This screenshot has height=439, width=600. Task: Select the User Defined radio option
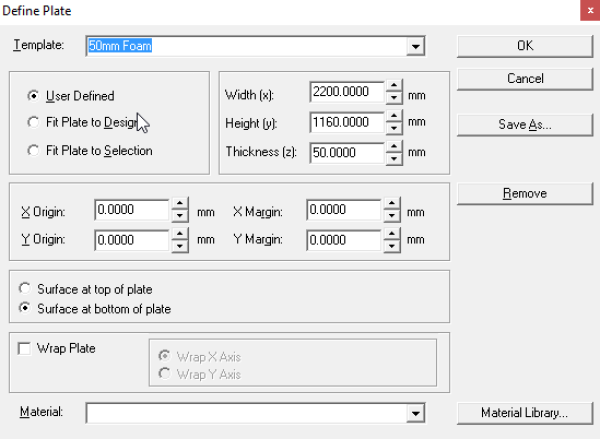point(34,96)
